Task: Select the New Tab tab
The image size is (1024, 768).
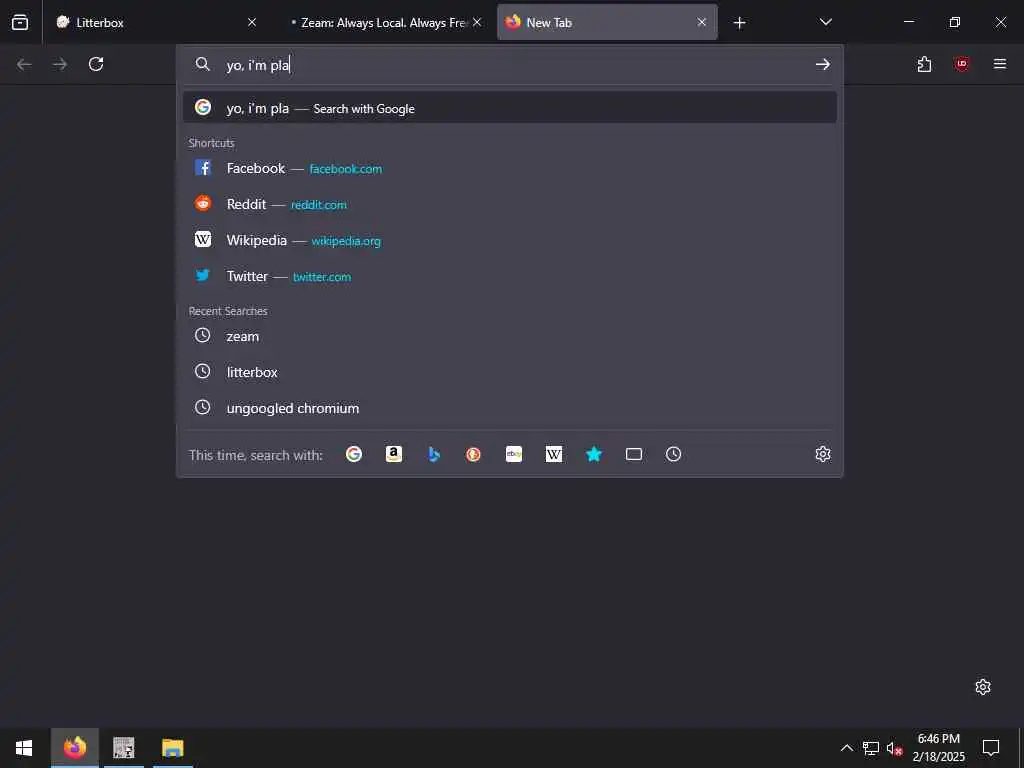Action: coord(607,22)
